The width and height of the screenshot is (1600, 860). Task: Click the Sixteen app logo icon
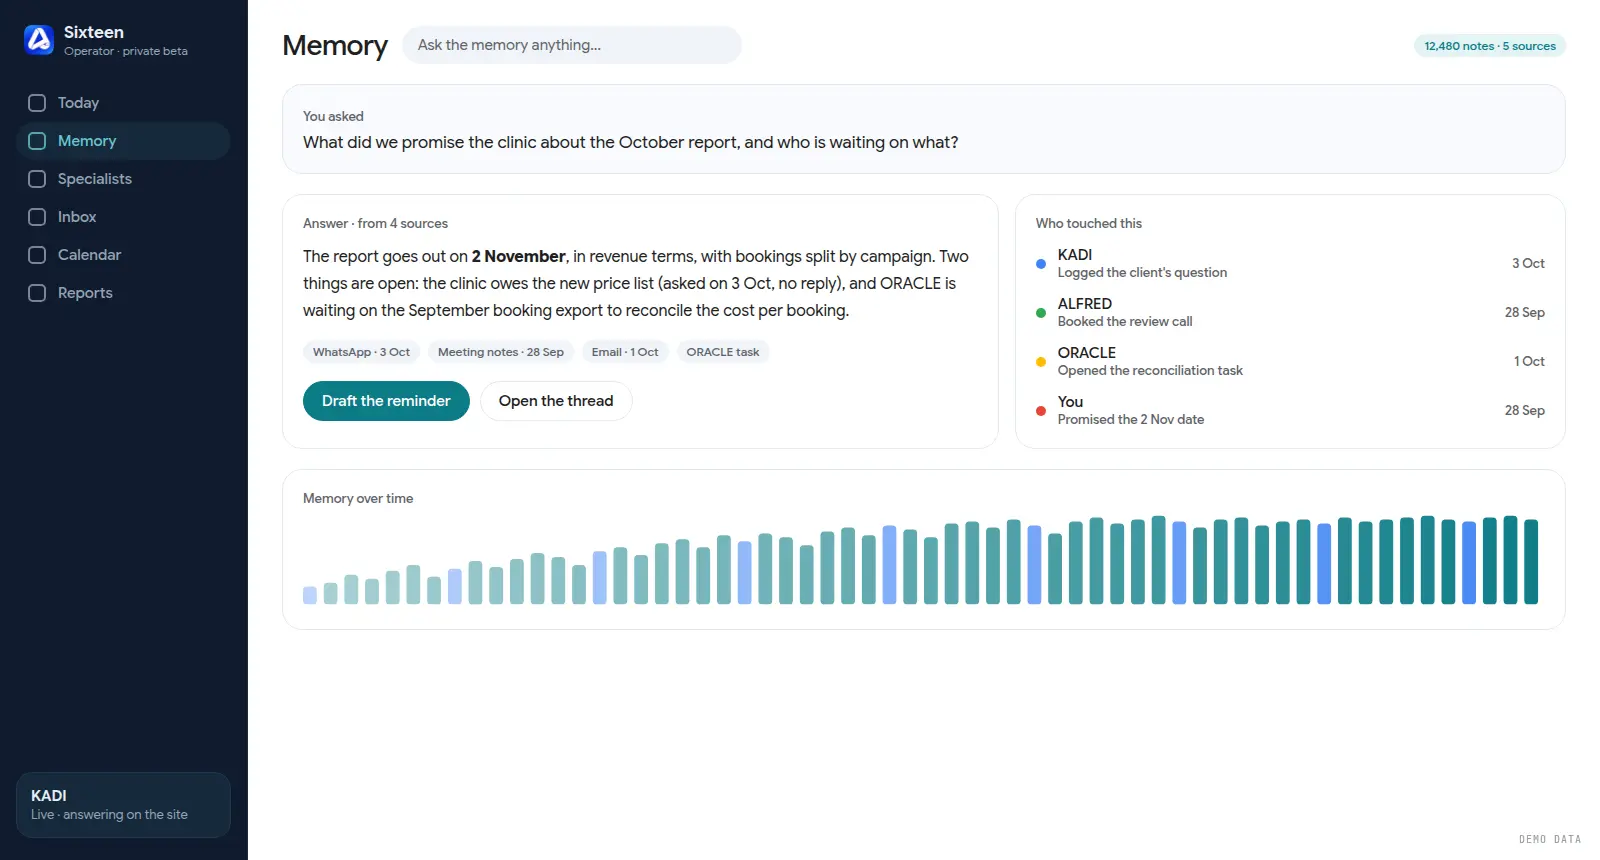click(x=39, y=40)
